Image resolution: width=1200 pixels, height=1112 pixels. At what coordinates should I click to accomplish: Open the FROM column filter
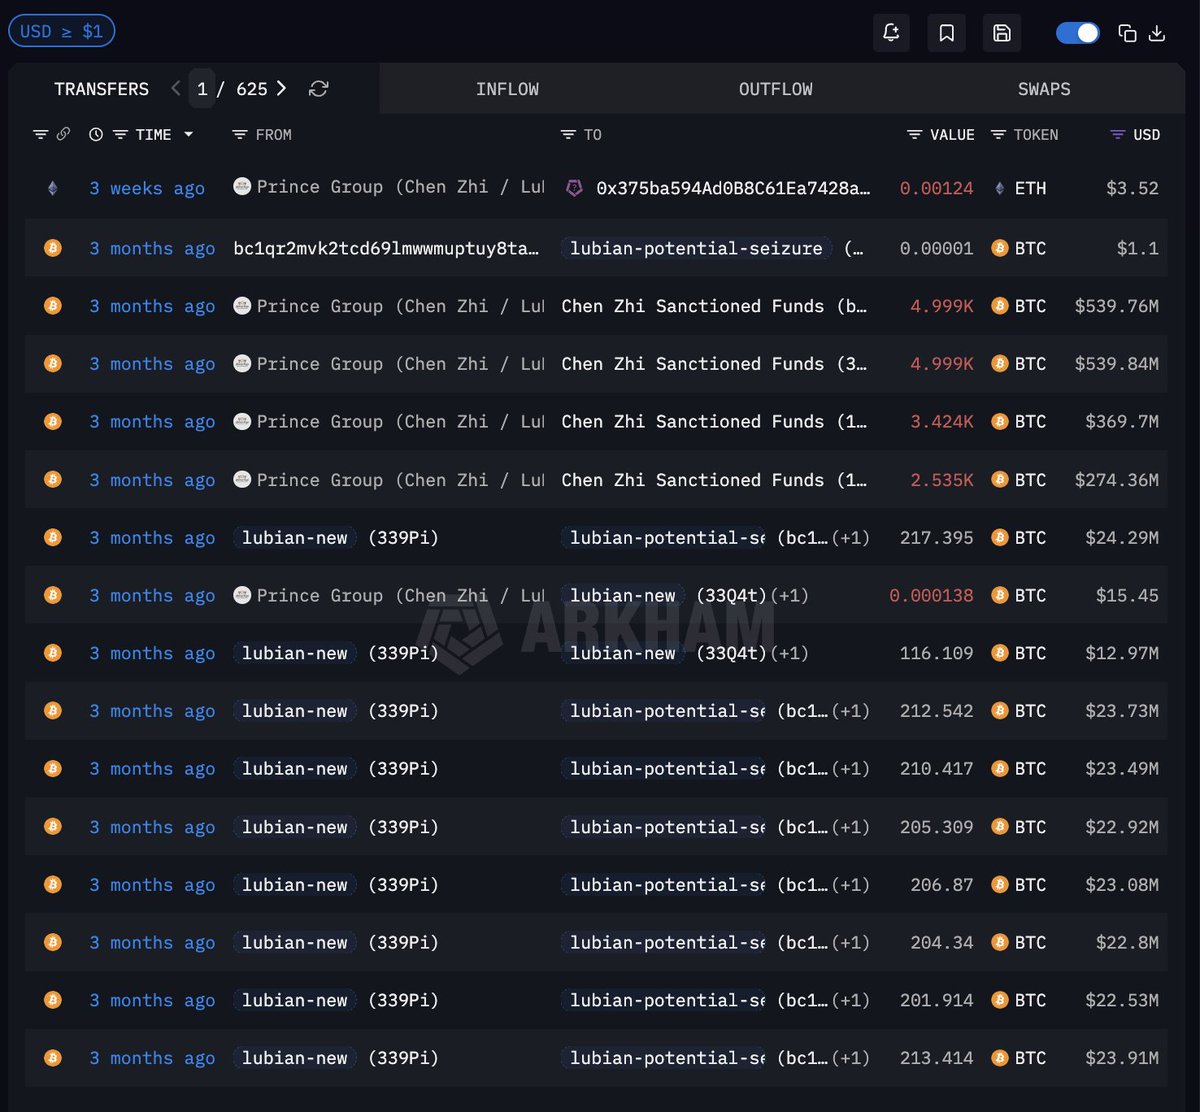(x=239, y=135)
